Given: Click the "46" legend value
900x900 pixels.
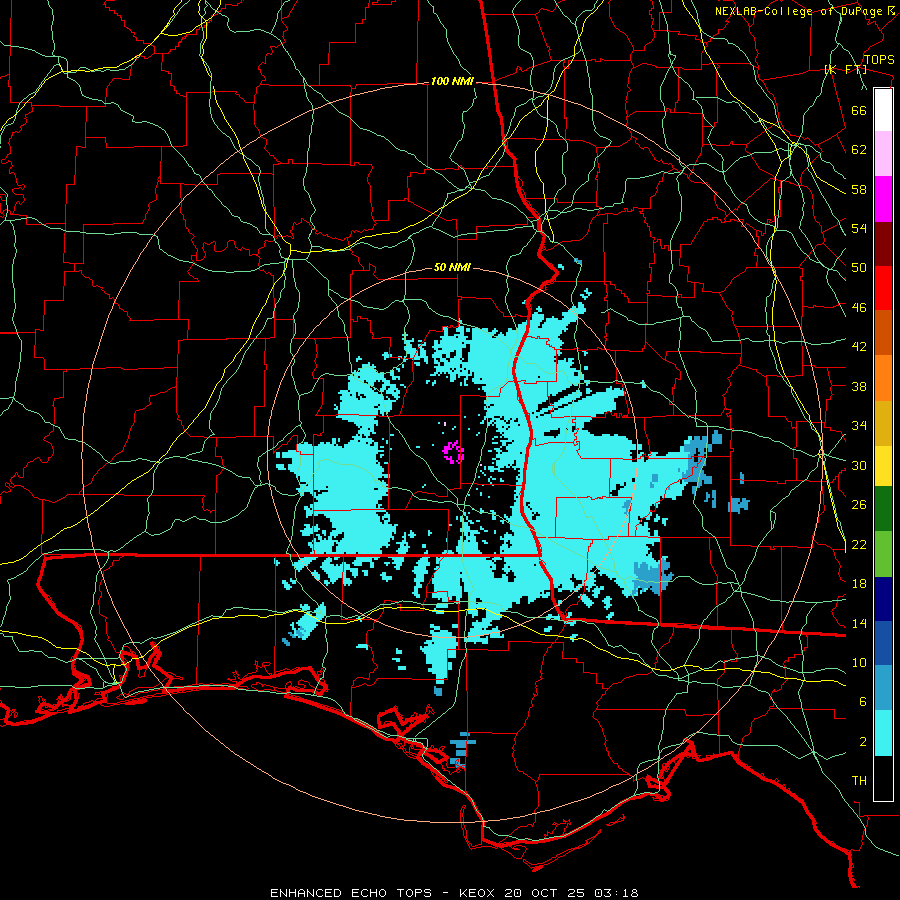Looking at the screenshot, I should click(859, 308).
